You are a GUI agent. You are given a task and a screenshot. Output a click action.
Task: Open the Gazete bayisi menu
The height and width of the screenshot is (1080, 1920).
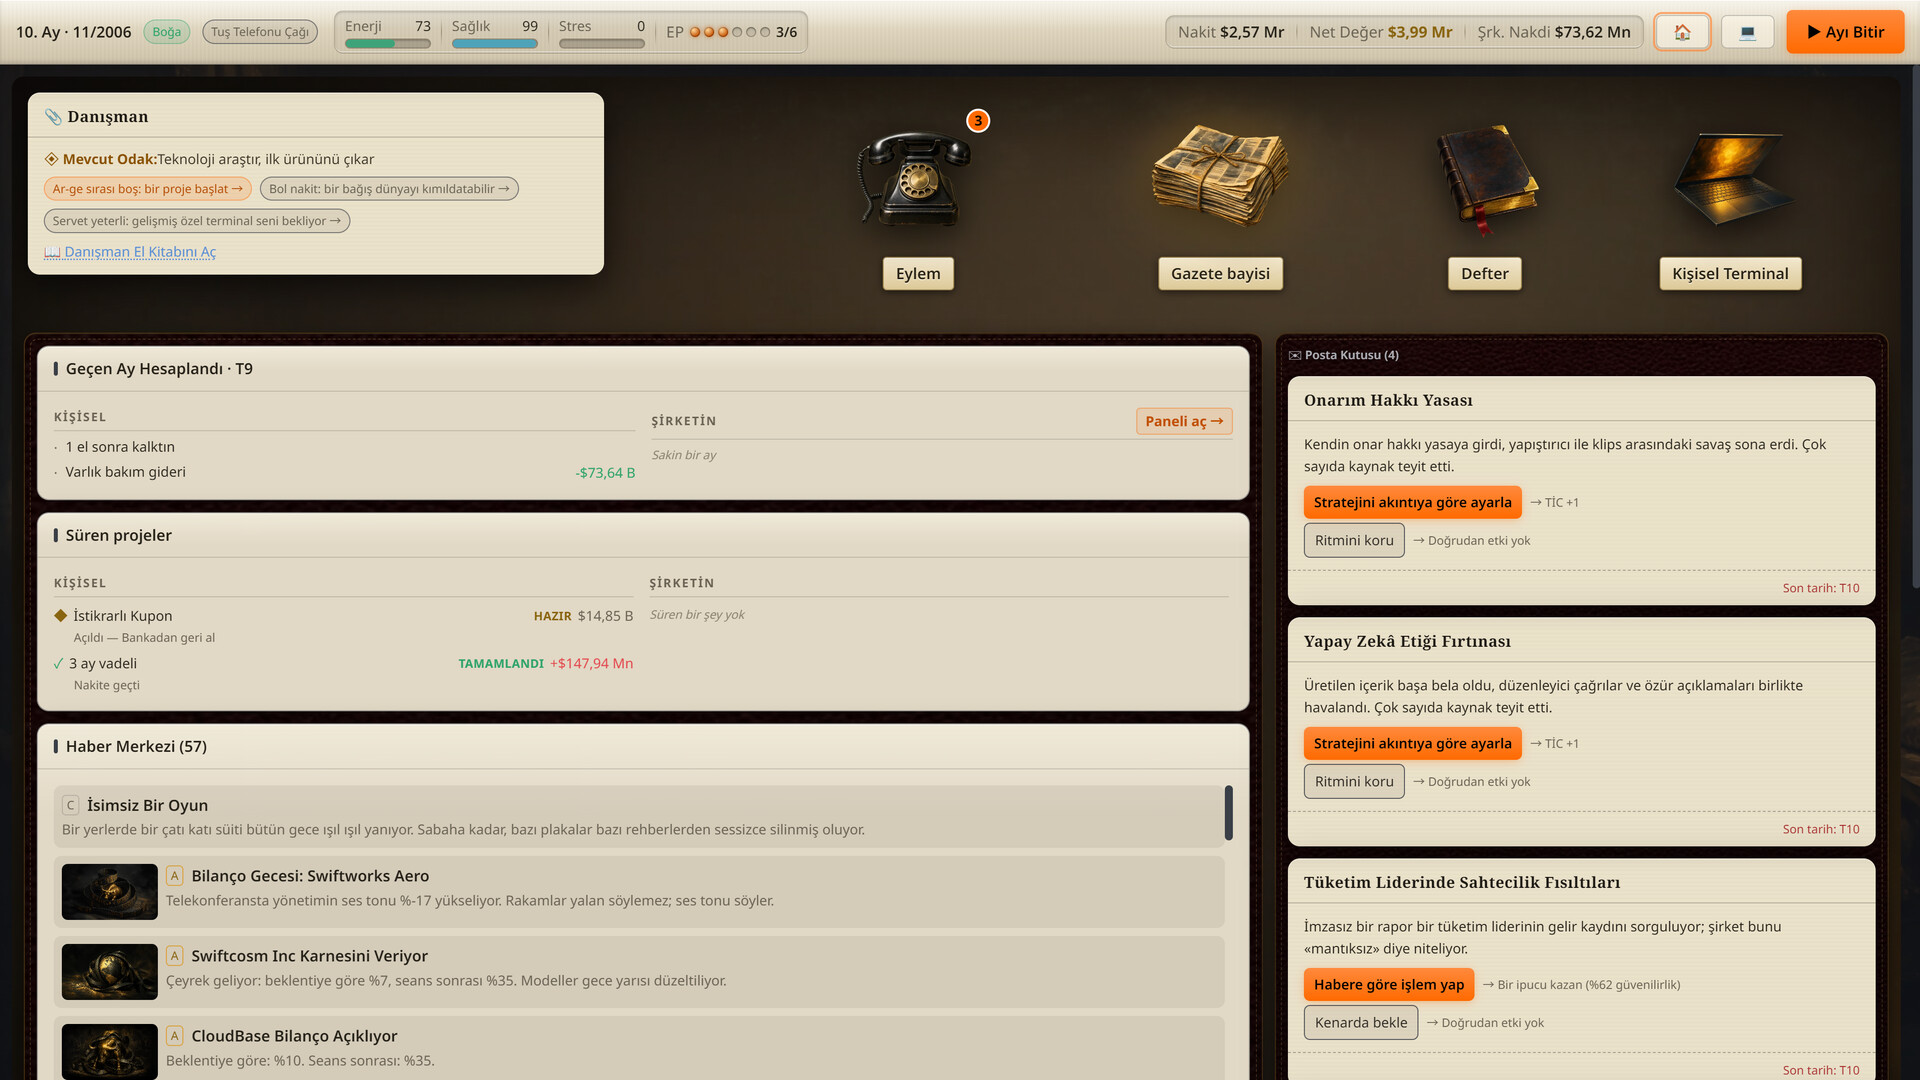1220,273
